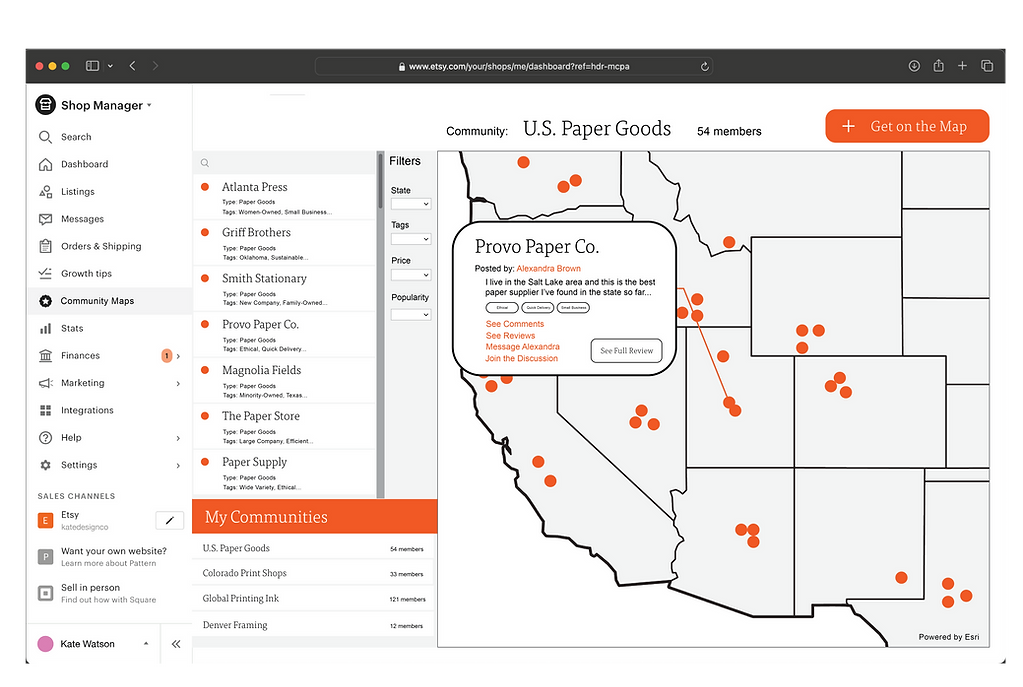The image size is (1023, 687).
Task: Click the Get on the Map button
Action: click(x=907, y=126)
